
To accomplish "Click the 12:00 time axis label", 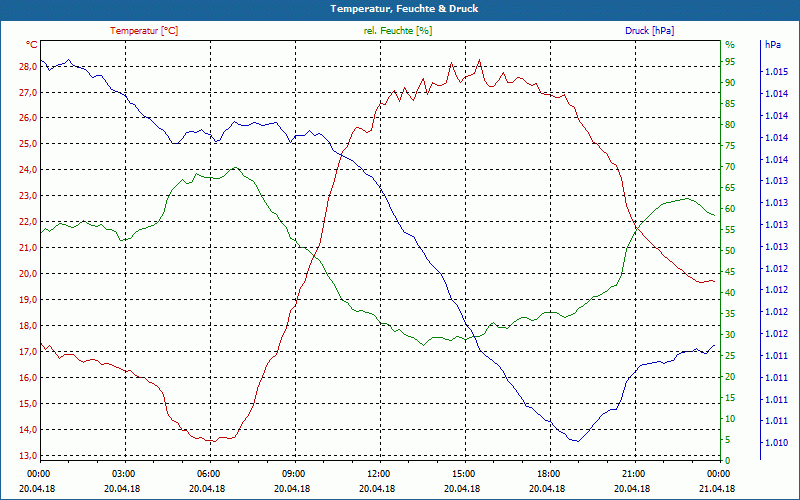I will pyautogui.click(x=378, y=474).
